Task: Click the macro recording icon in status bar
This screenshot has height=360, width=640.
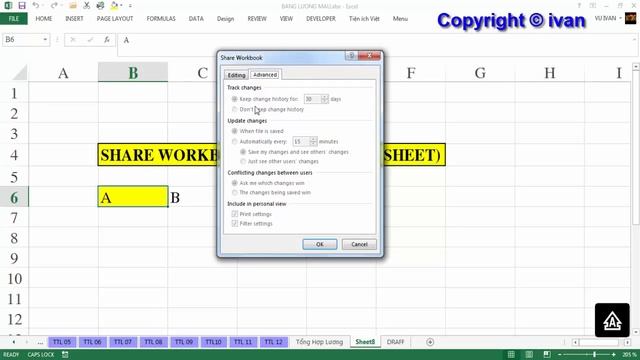Action: (x=65, y=354)
